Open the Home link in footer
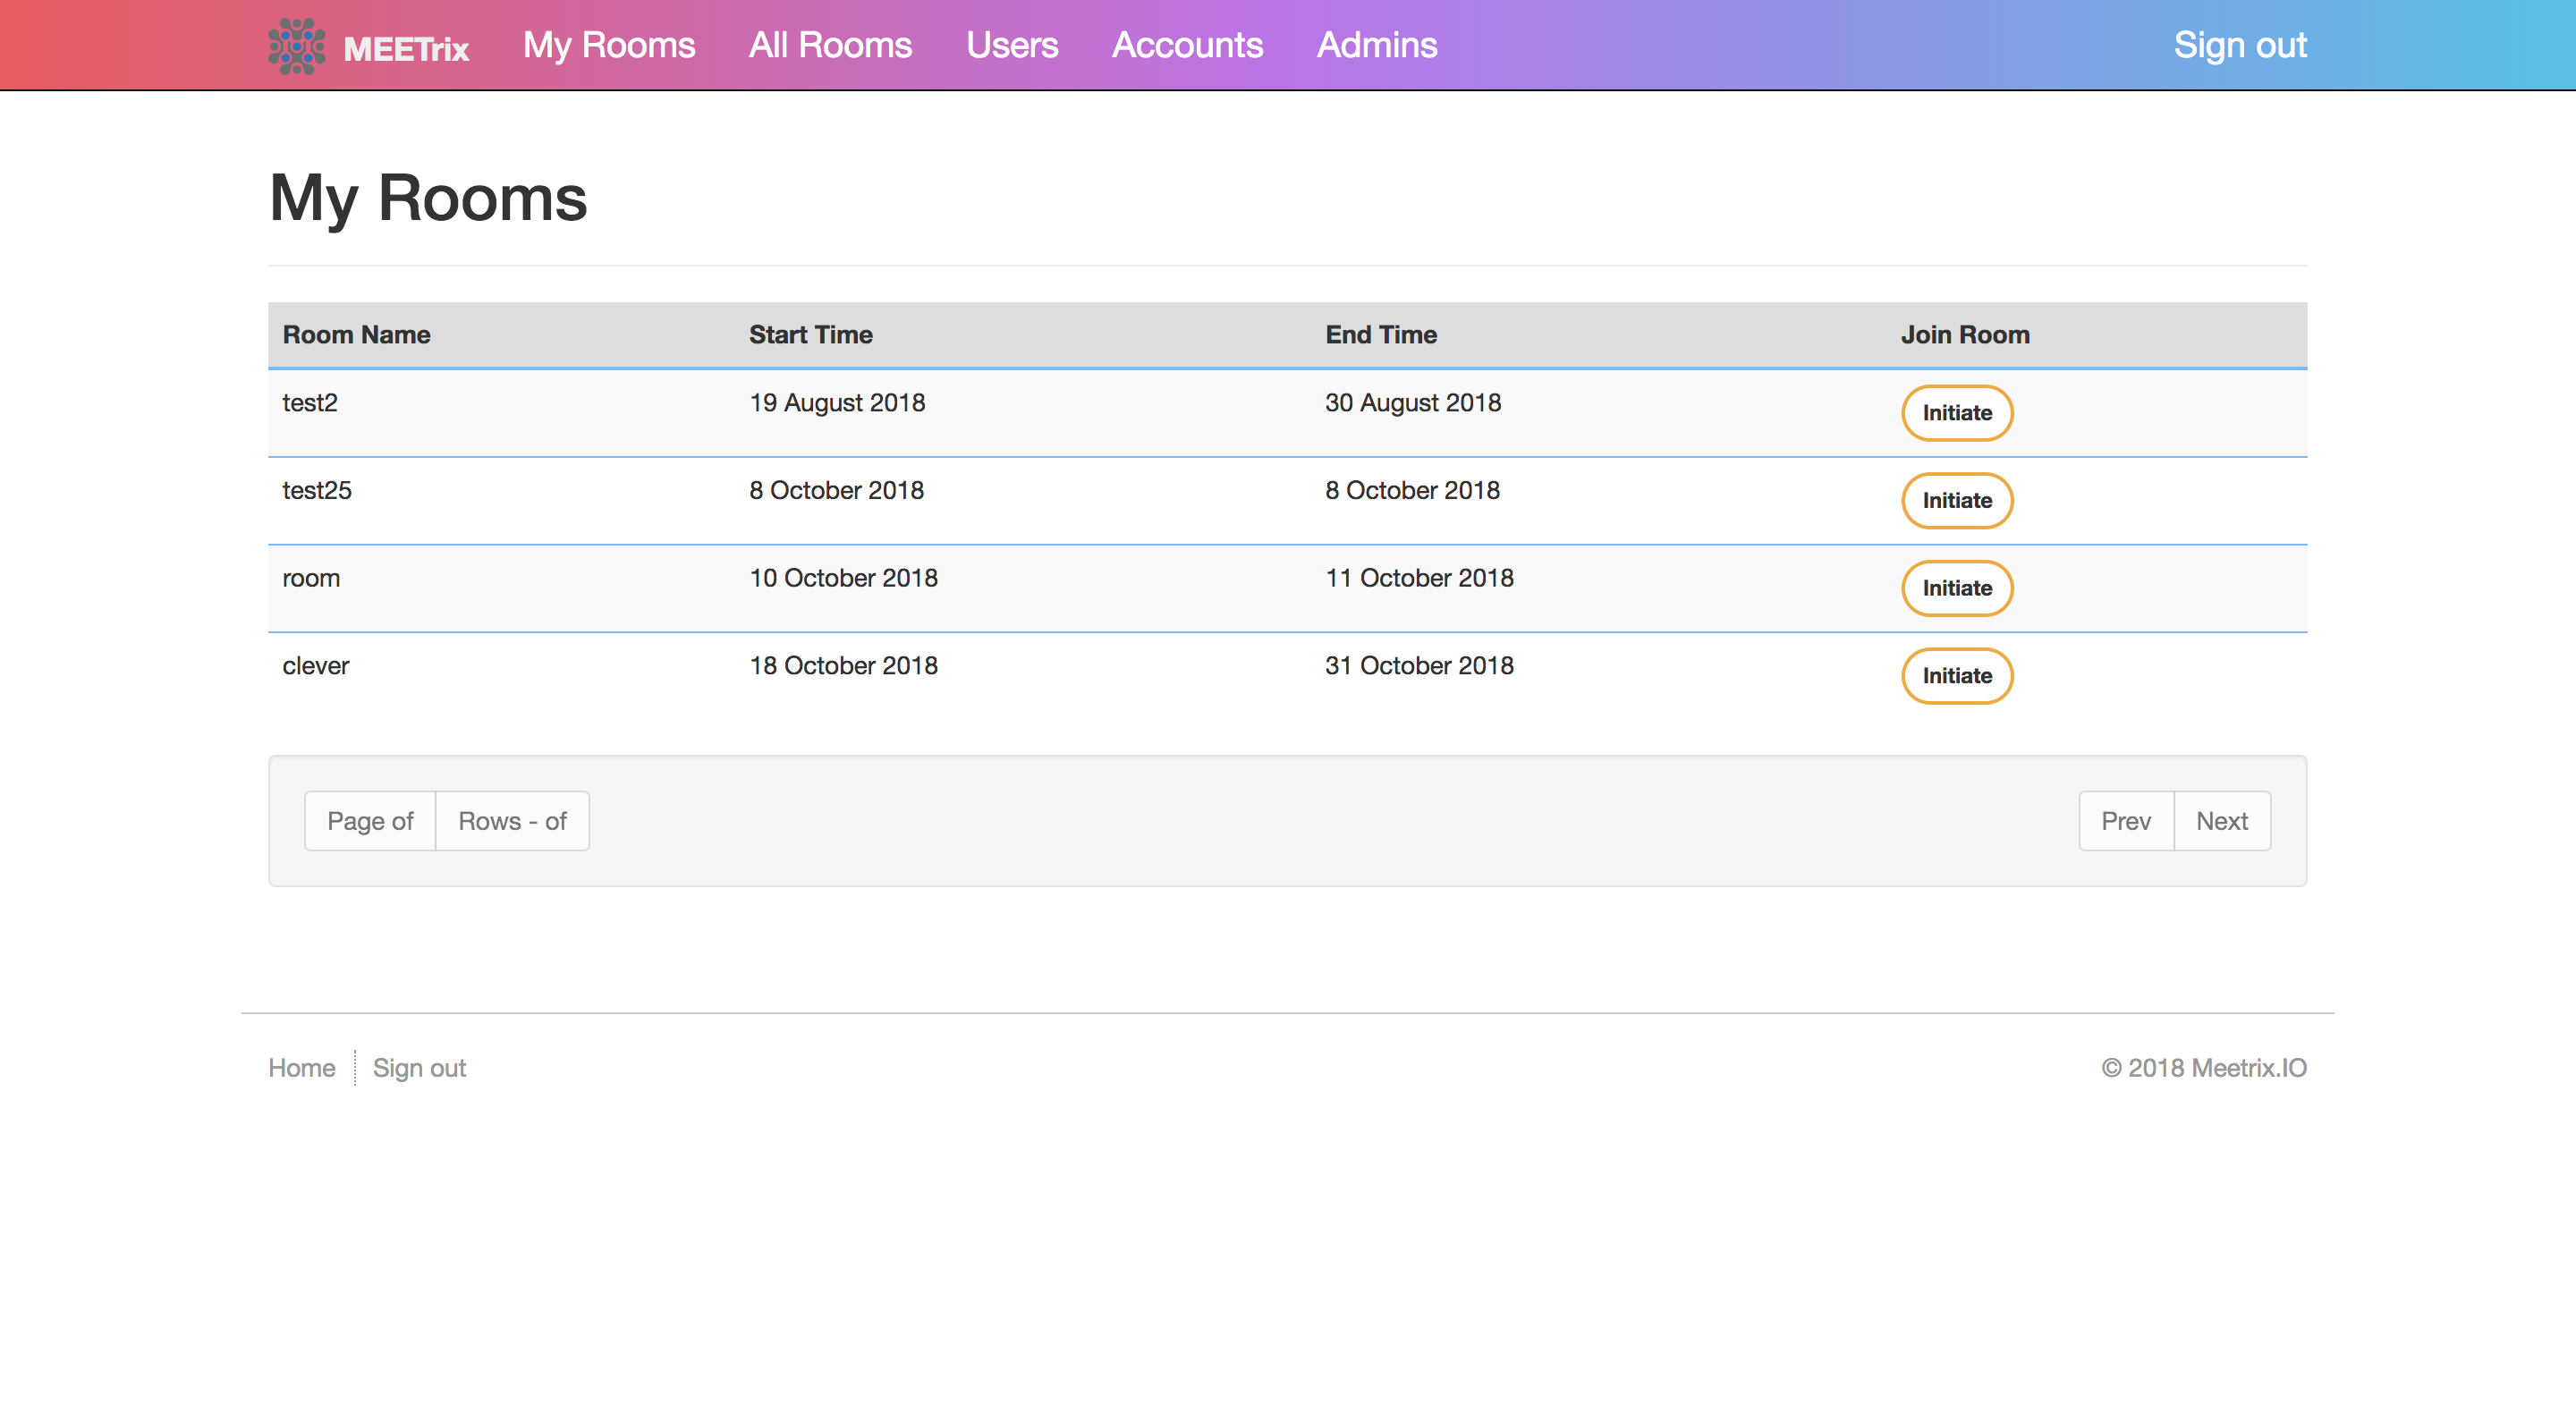This screenshot has height=1413, width=2576. click(x=301, y=1068)
